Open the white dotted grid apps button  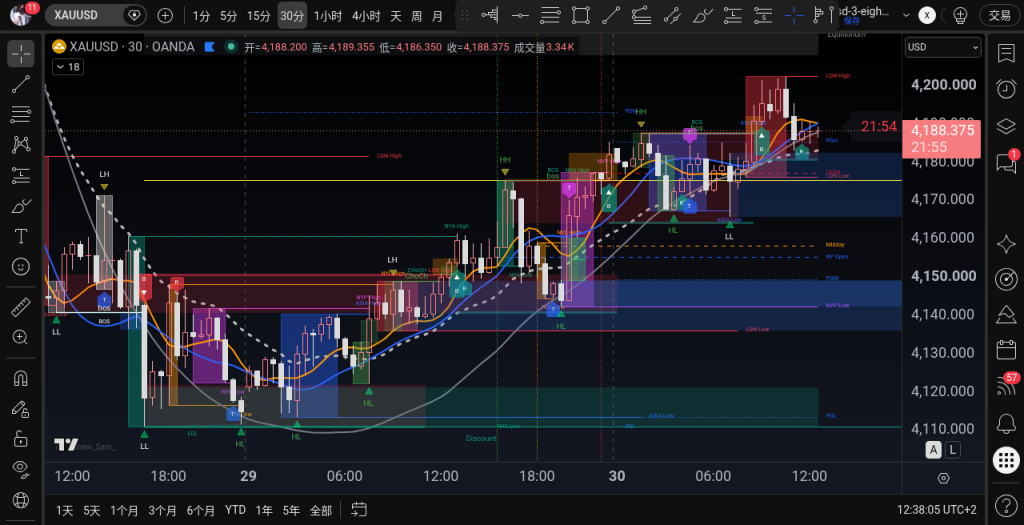tap(1006, 461)
